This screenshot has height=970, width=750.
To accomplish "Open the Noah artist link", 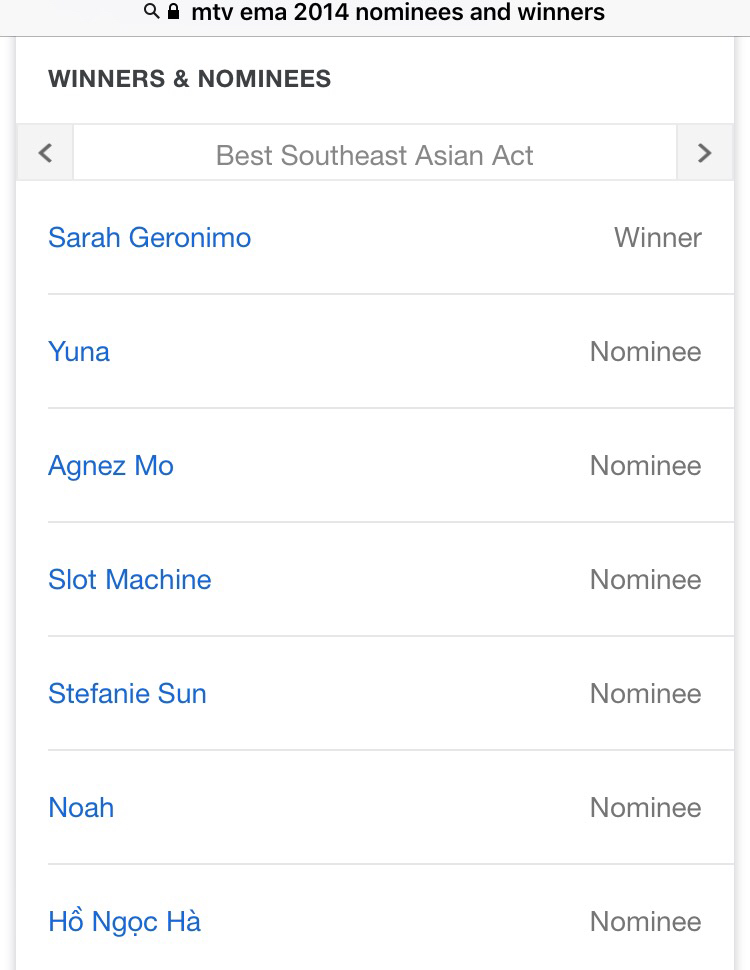I will [81, 808].
